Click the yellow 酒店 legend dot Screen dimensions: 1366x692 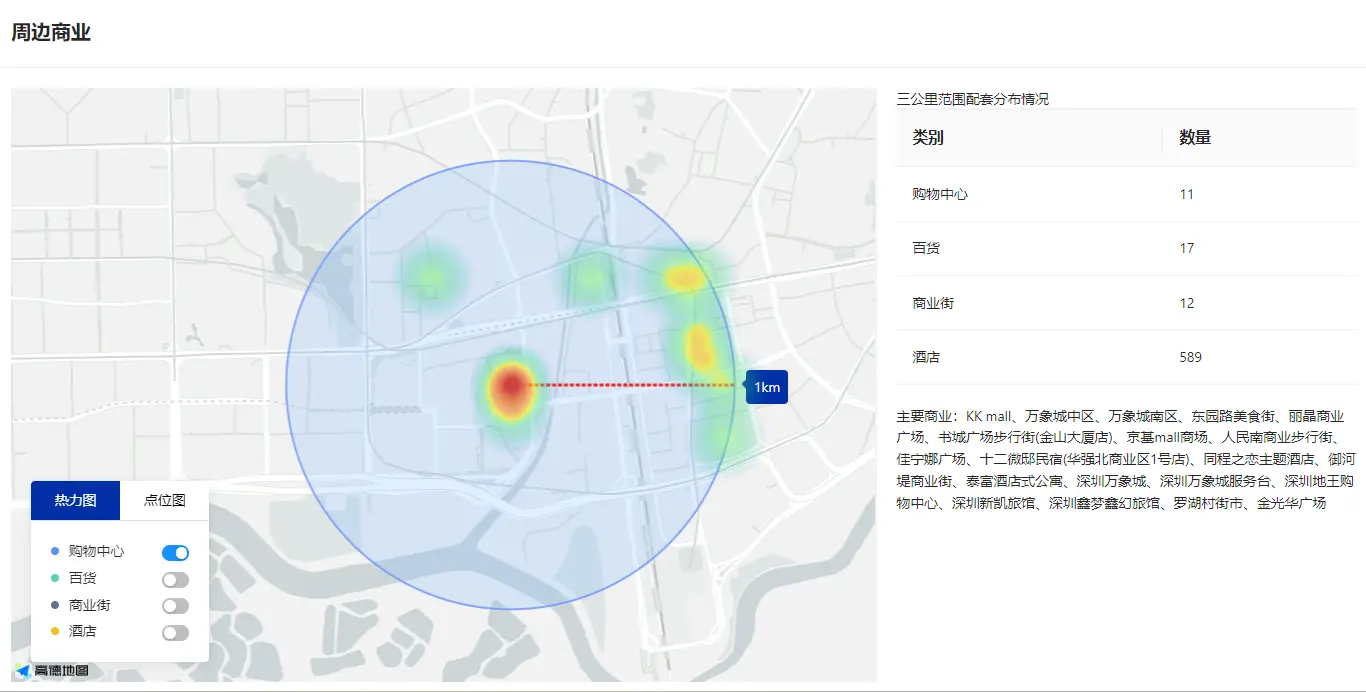point(54,631)
